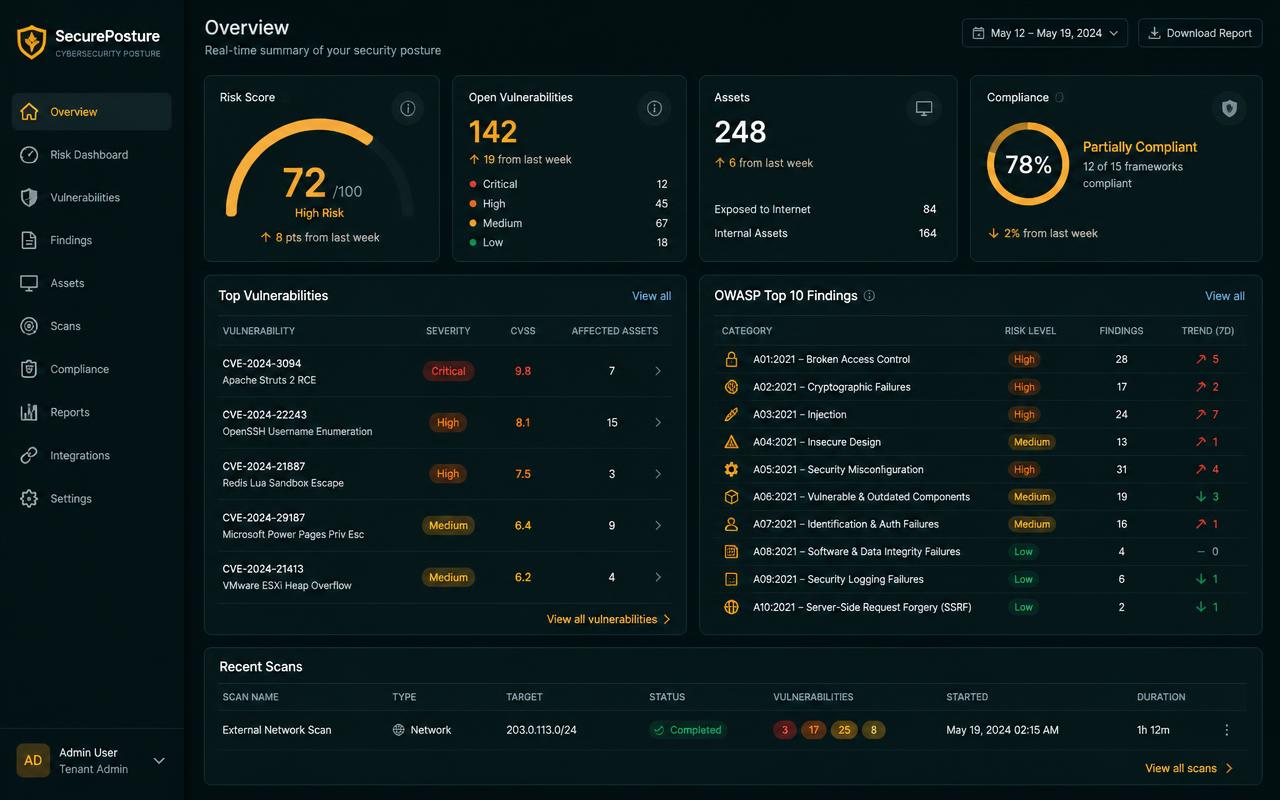Click the syringe icon for Injection
This screenshot has height=800, width=1280.
731,414
